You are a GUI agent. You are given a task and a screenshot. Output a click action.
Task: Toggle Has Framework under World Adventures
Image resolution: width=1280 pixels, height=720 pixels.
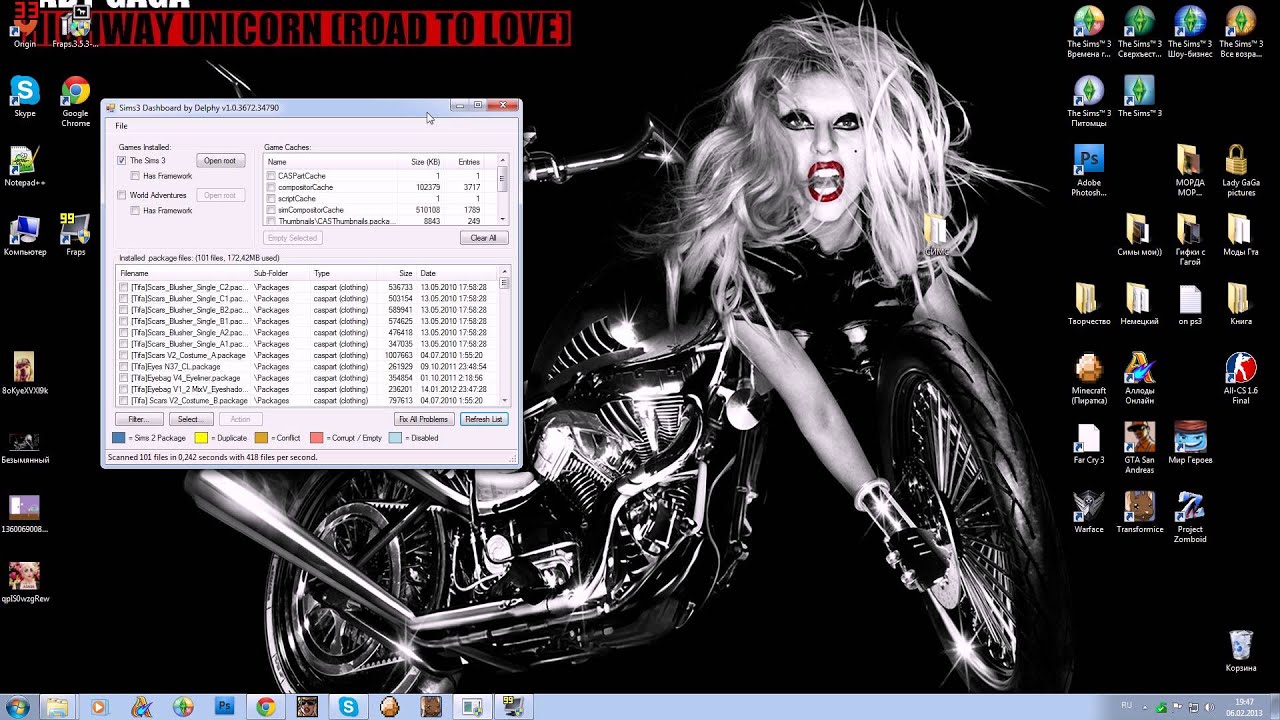[135, 210]
